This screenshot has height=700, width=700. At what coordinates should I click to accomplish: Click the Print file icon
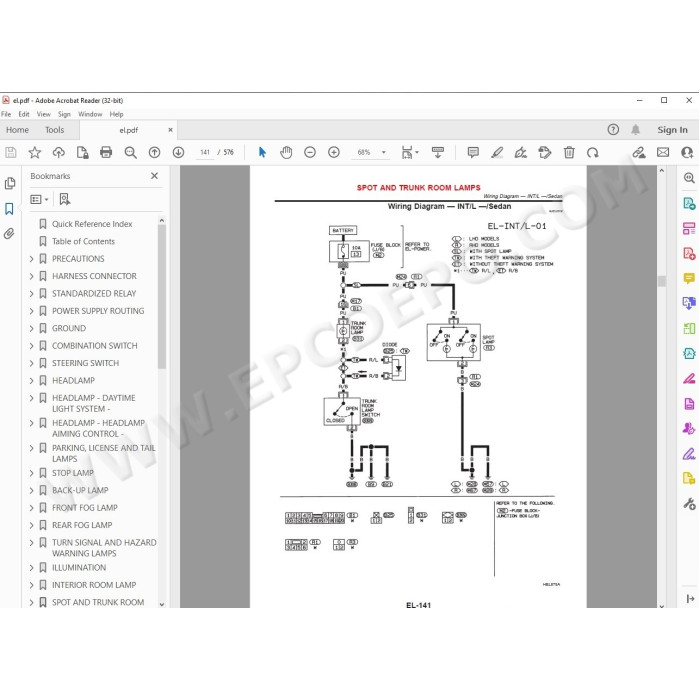[x=106, y=152]
